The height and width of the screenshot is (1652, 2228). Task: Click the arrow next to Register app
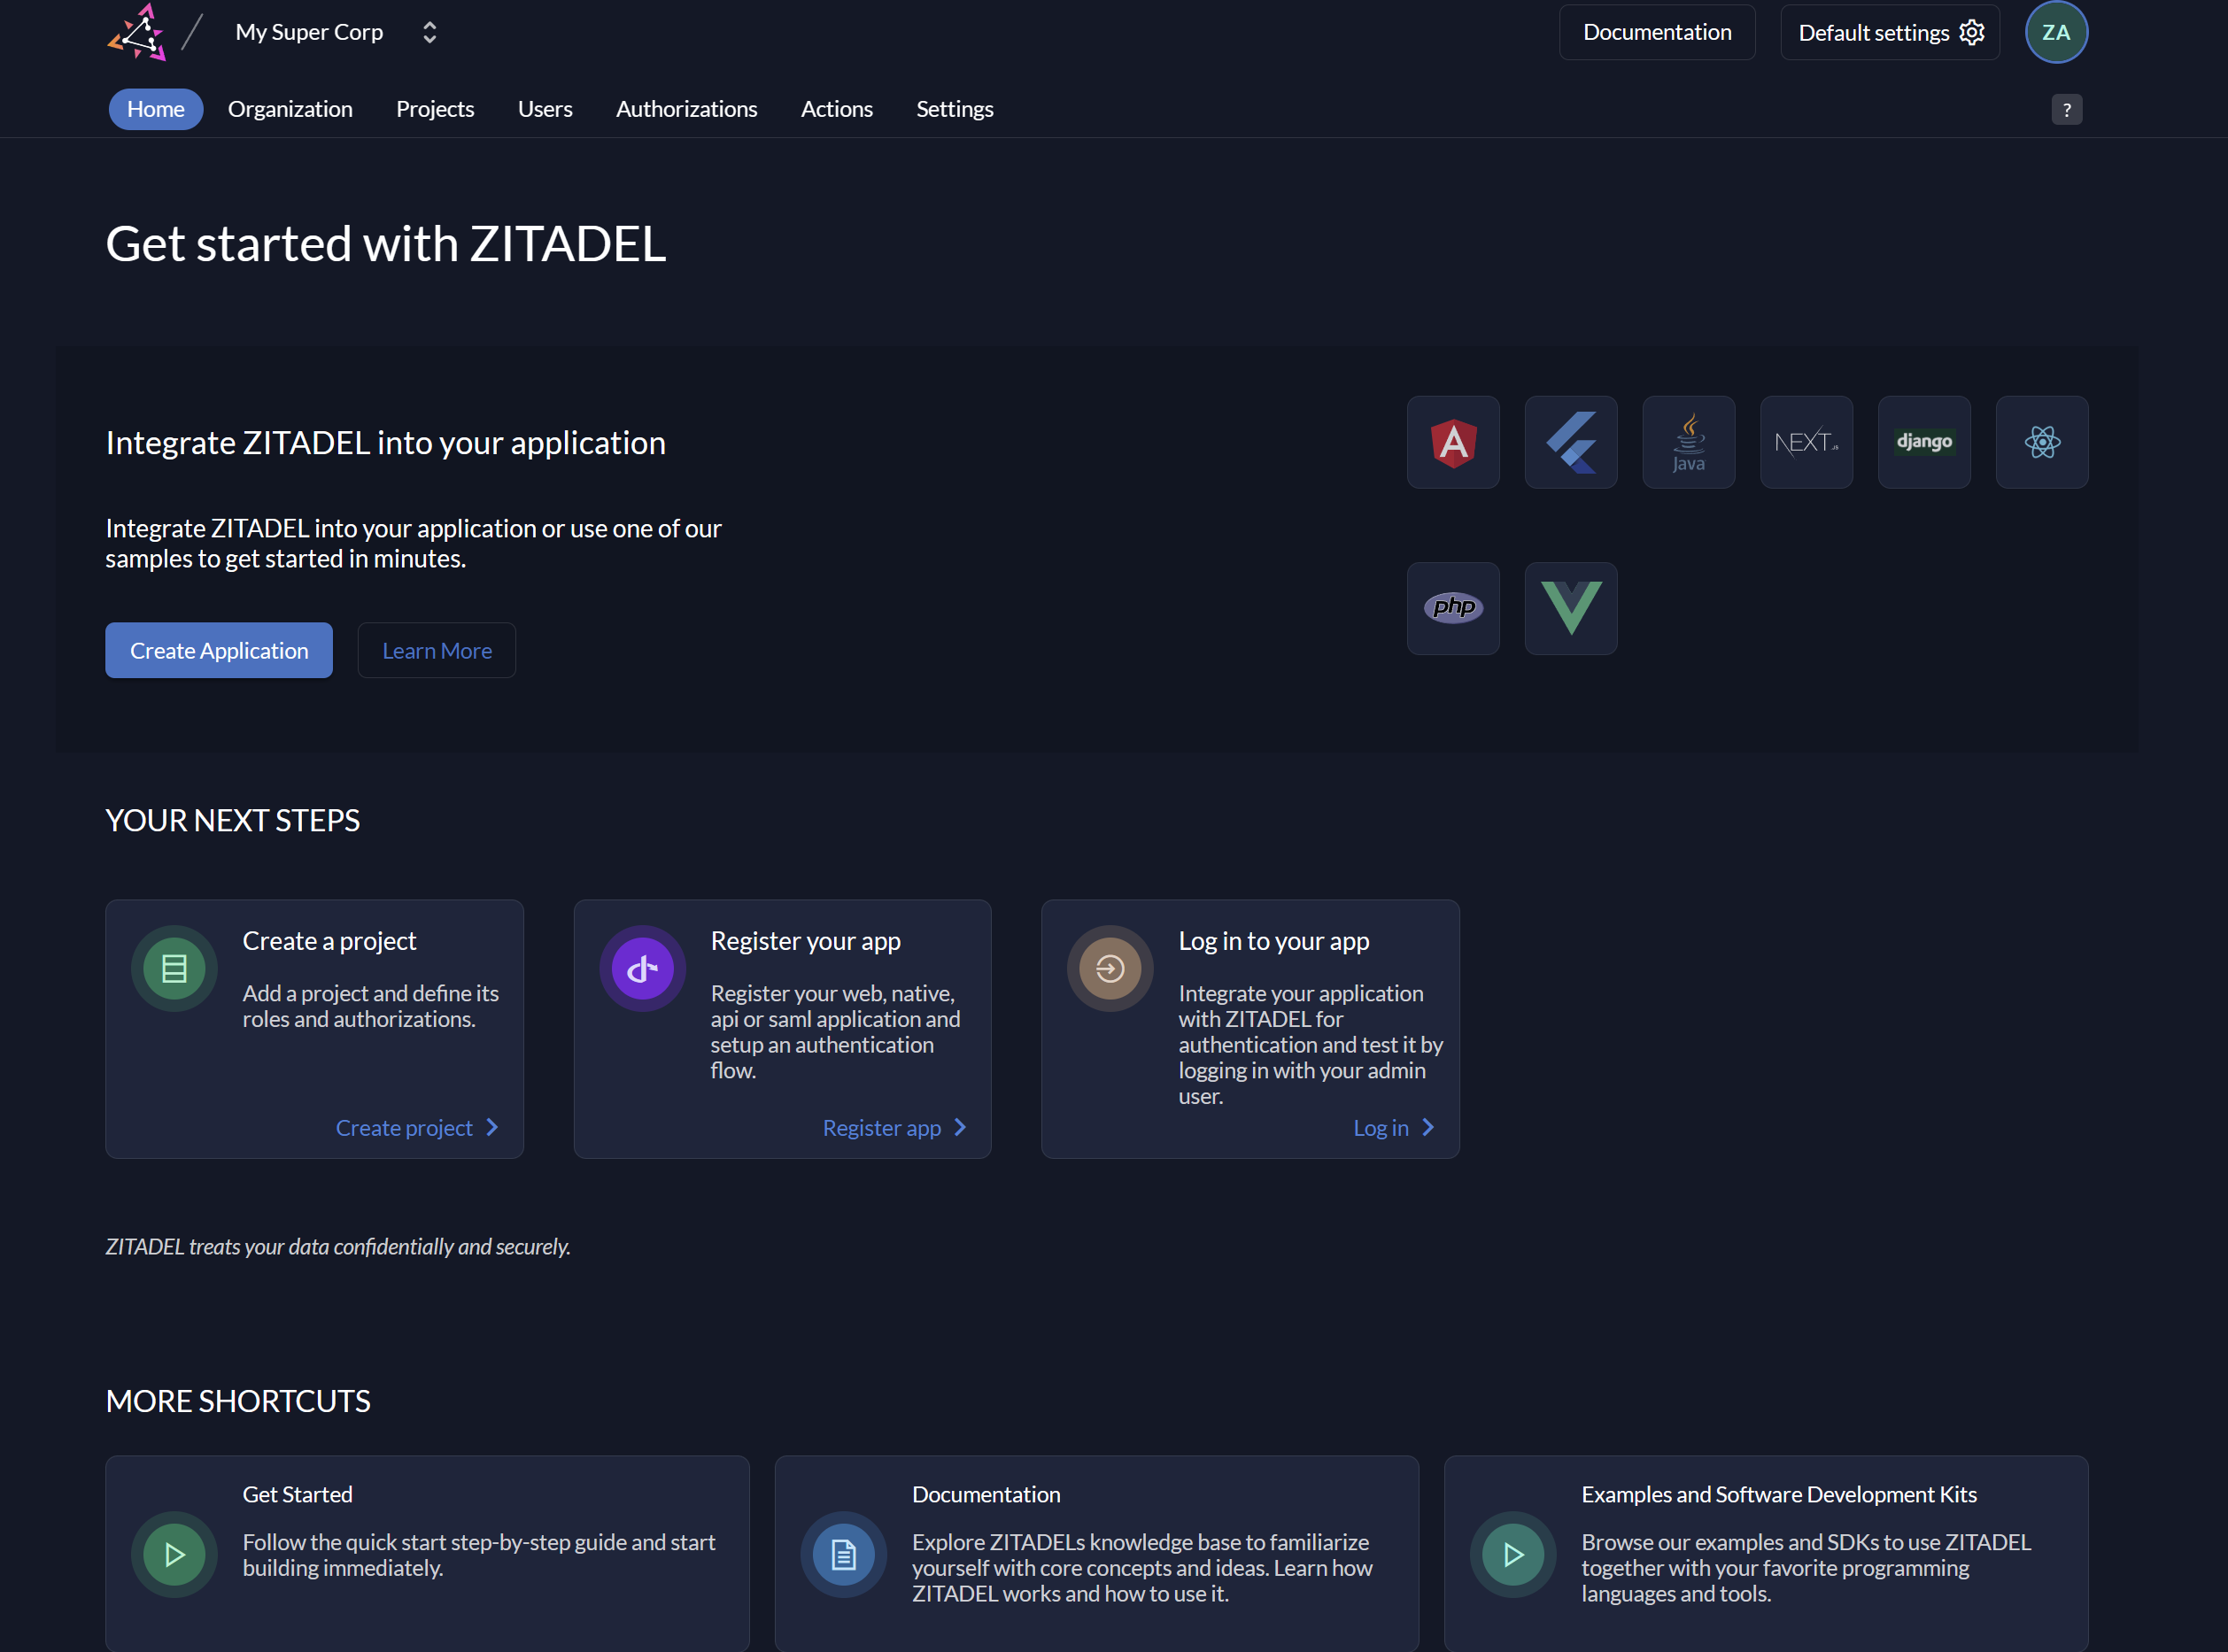point(960,1127)
